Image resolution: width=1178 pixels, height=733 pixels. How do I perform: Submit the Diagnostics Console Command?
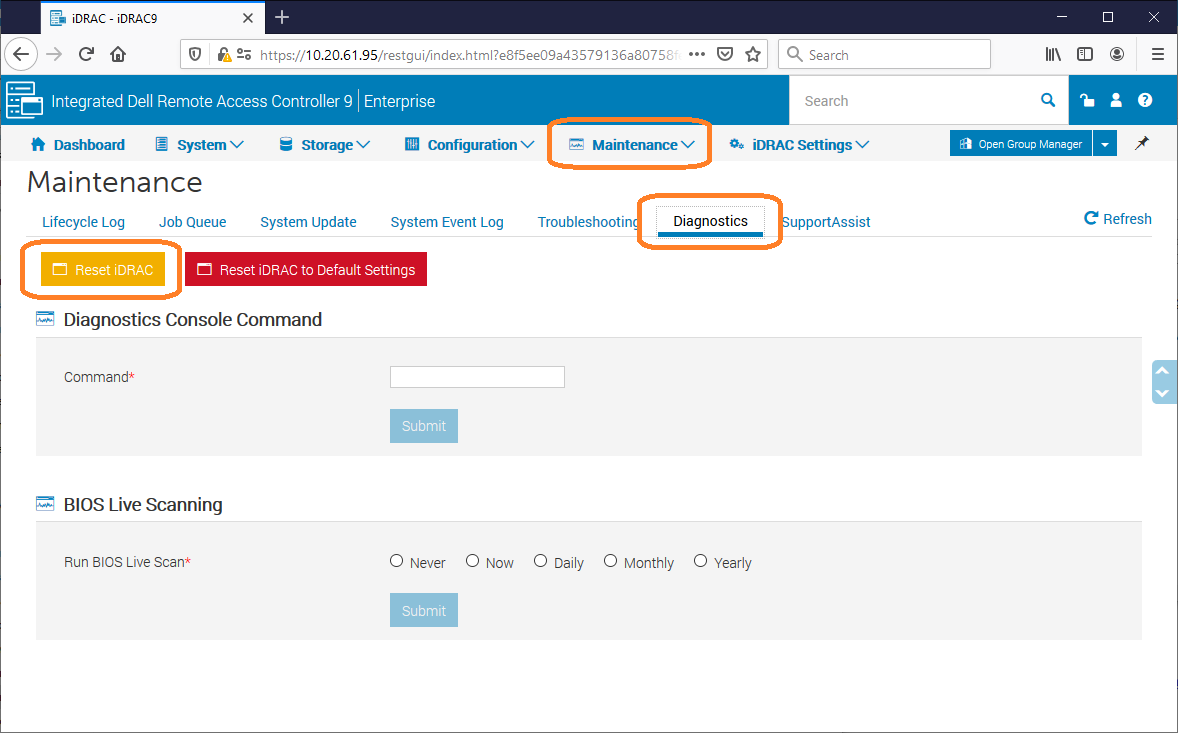click(424, 426)
